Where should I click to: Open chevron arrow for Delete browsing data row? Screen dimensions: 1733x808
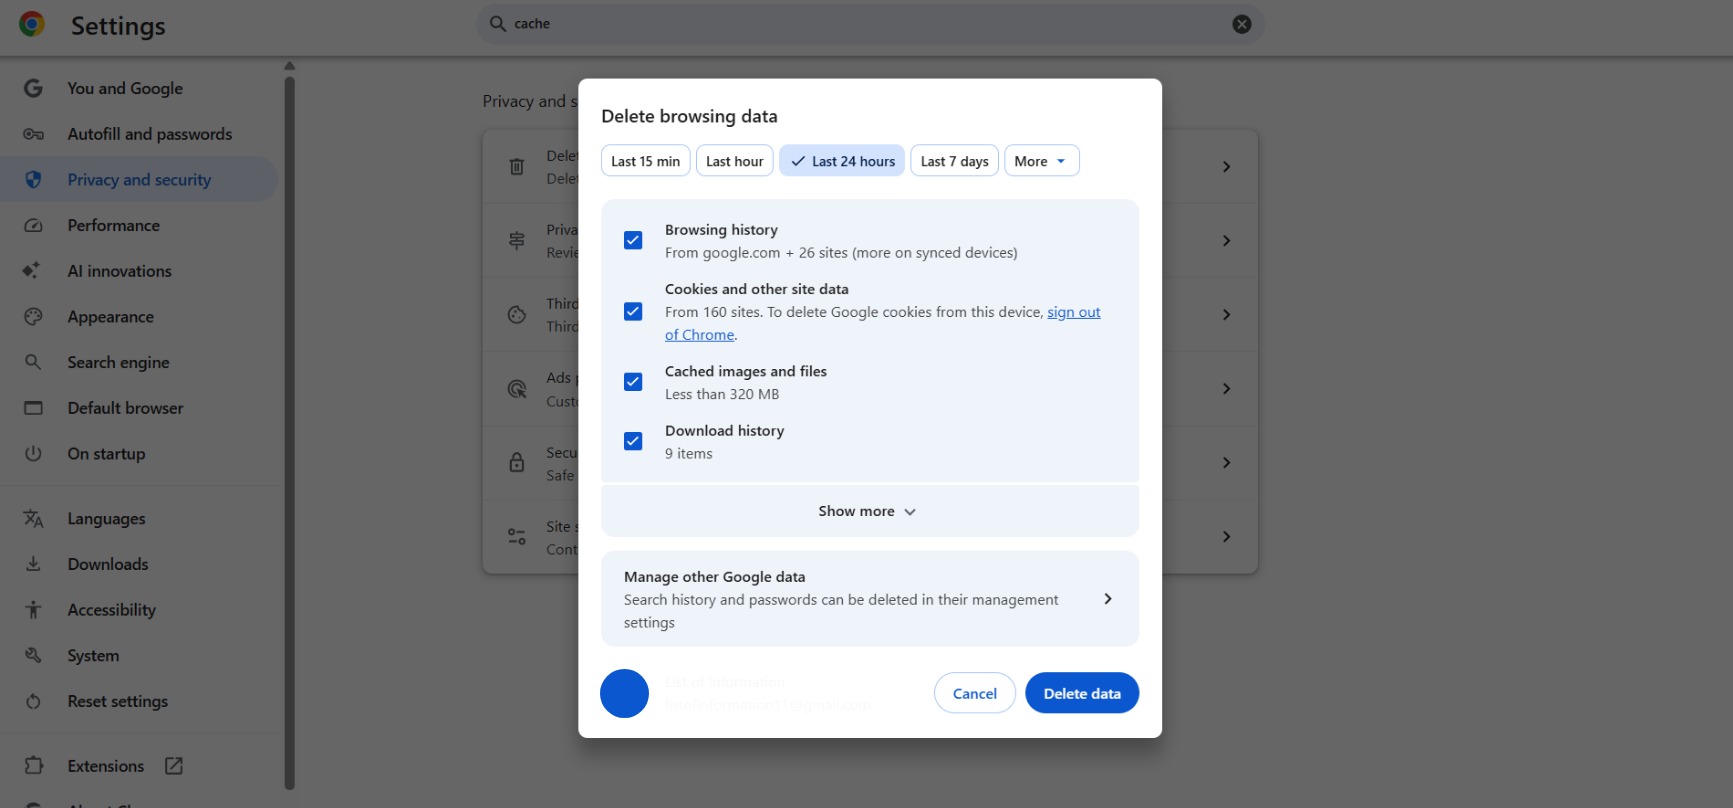pos(1226,167)
